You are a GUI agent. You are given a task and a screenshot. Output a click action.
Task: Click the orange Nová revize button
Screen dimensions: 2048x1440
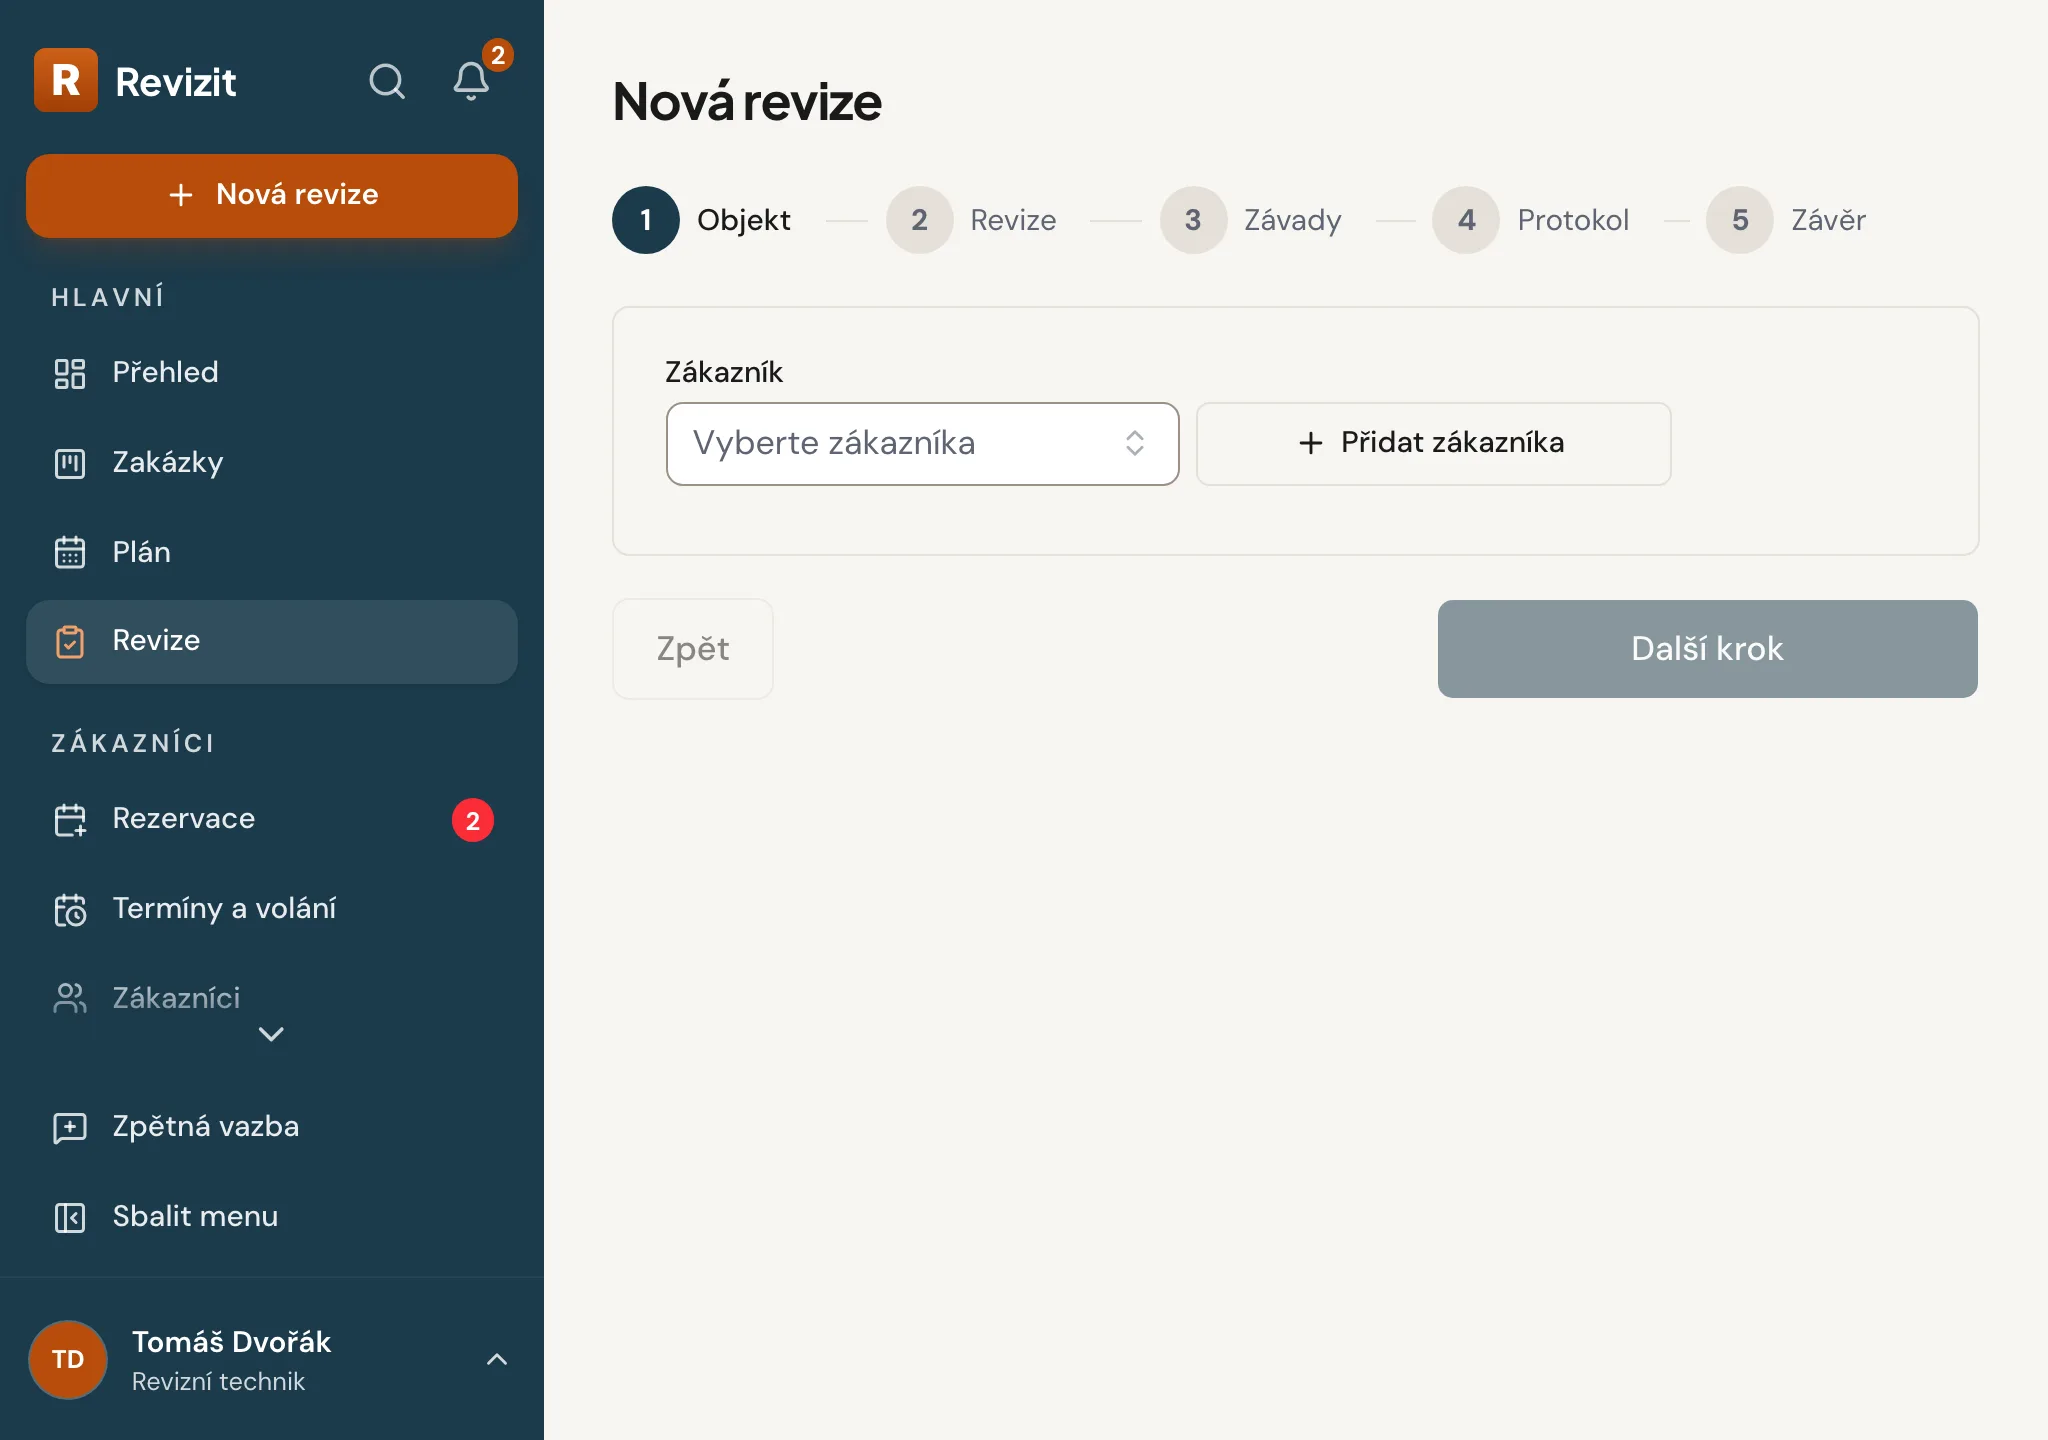[x=272, y=195]
